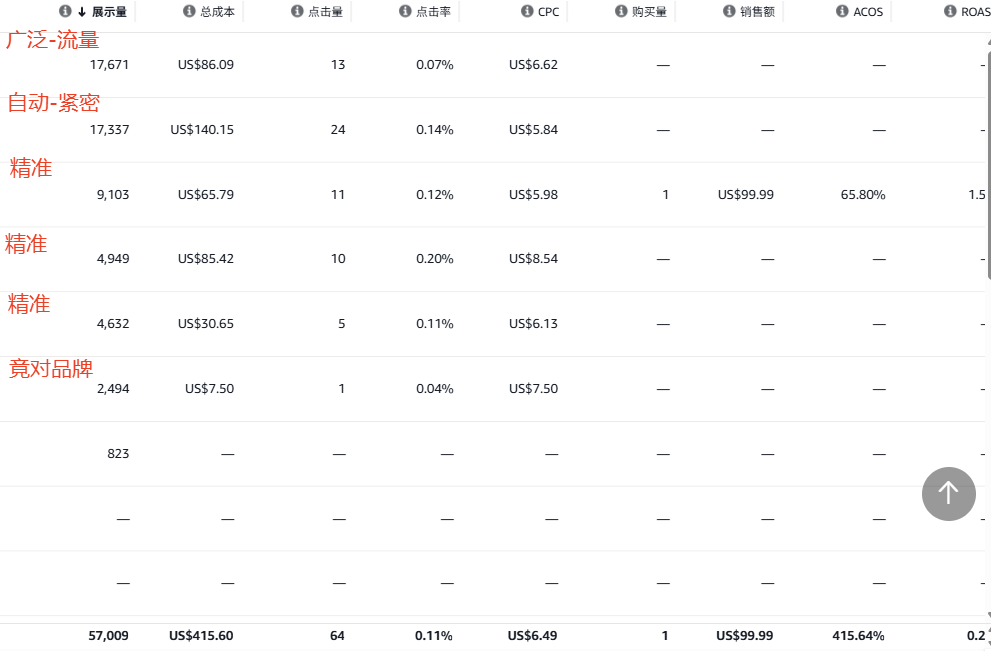Click the US$99.99 sales cell in 精准 row
Image resolution: width=991 pixels, height=651 pixels.
[745, 195]
